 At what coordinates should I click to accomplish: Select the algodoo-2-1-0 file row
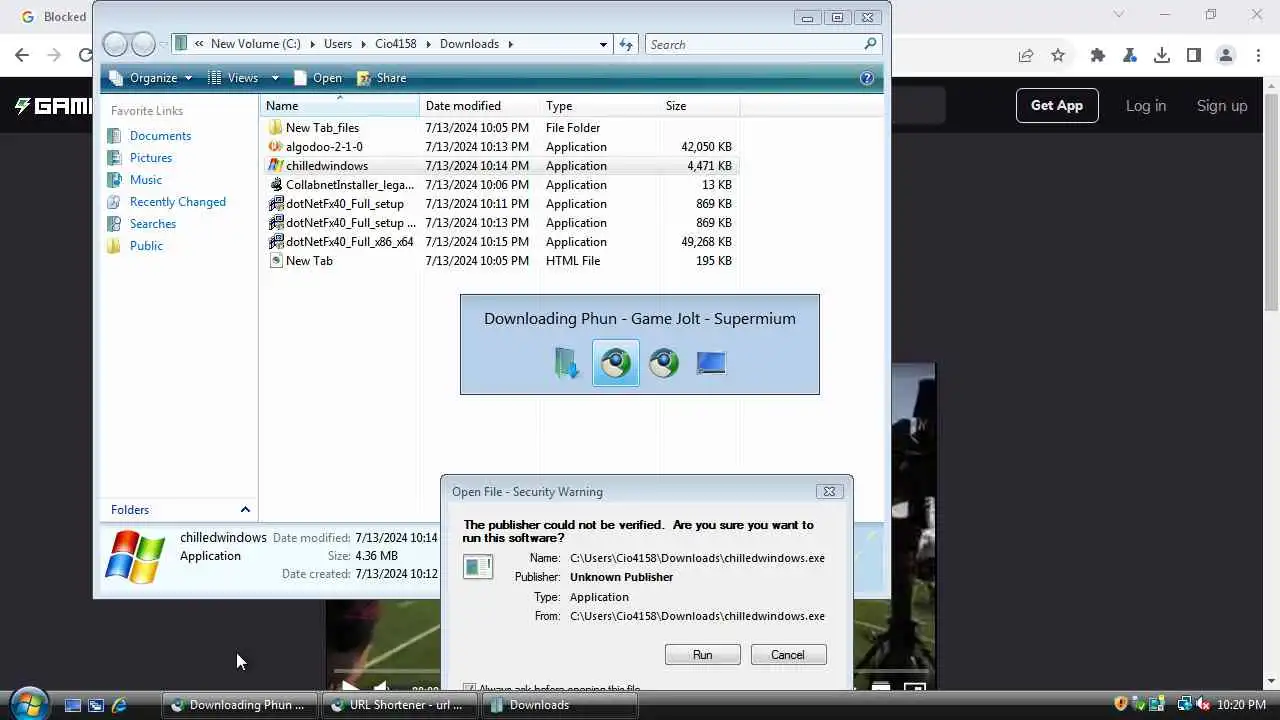click(x=500, y=147)
